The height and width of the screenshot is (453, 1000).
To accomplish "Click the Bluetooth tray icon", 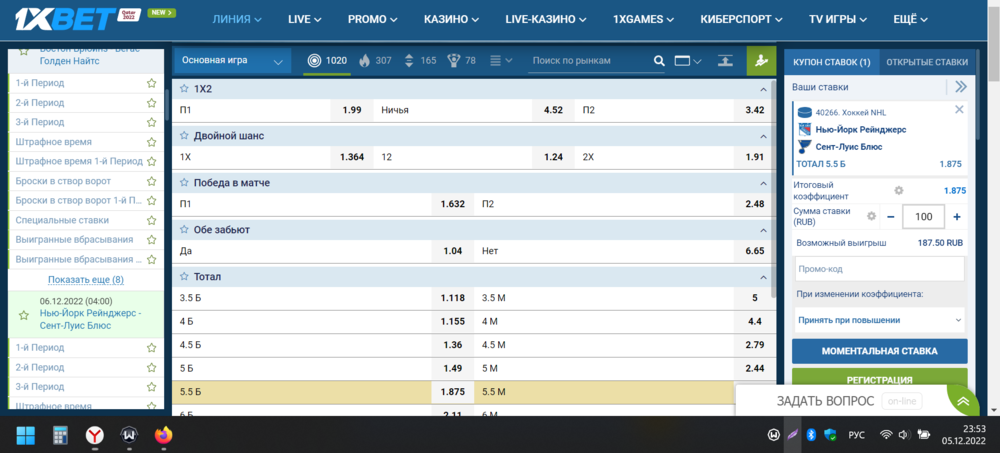I will click(x=811, y=435).
